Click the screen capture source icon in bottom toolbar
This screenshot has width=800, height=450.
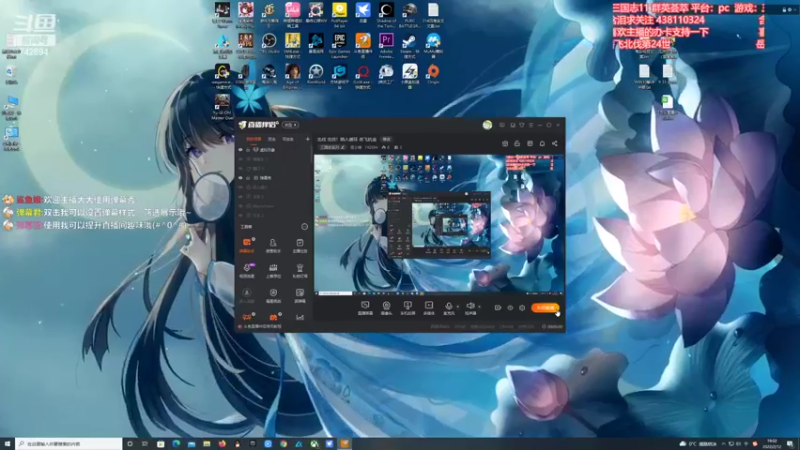pos(365,308)
